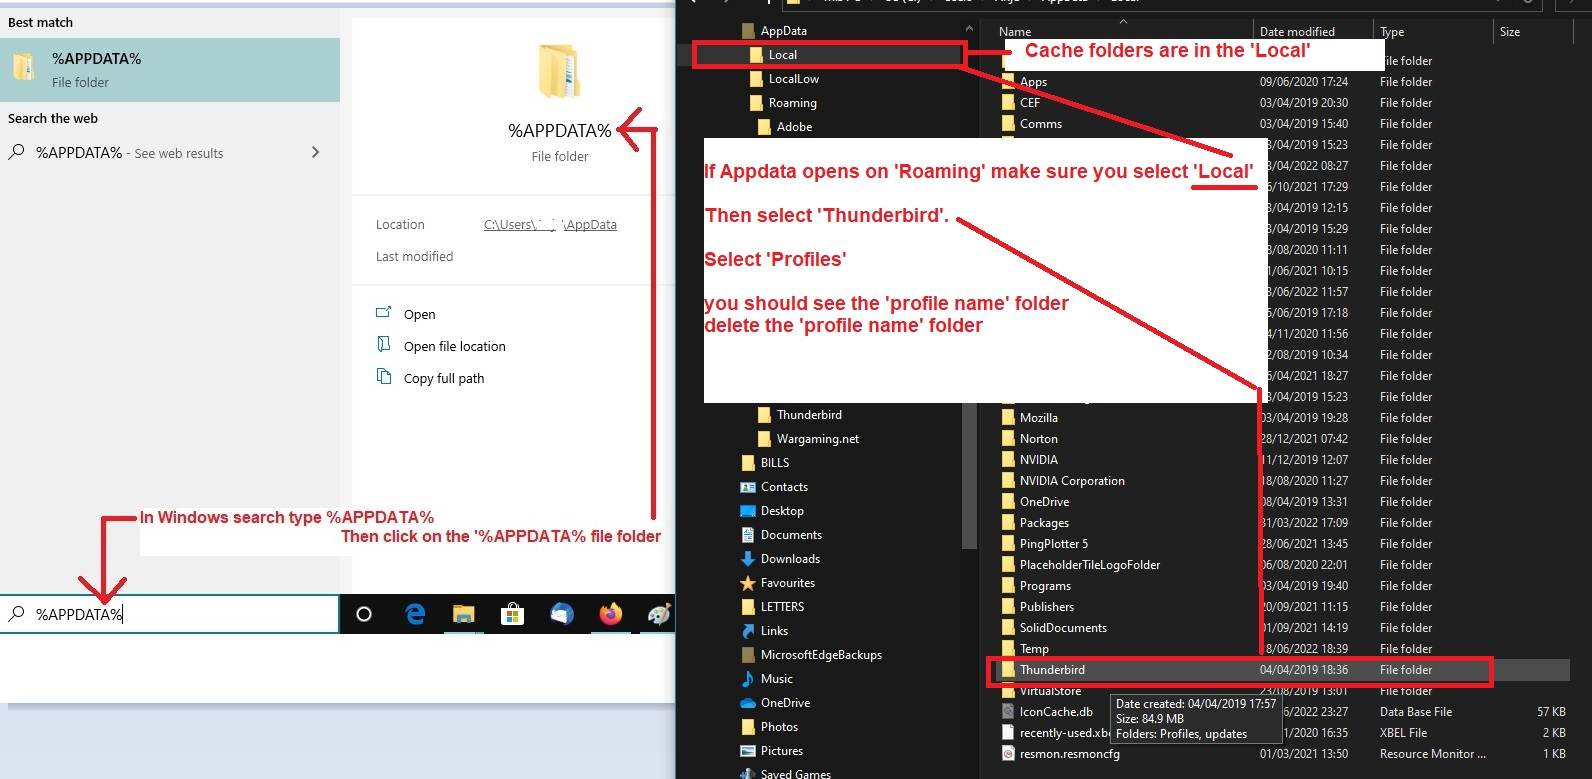Expand the web results chevron arrow

pos(316,152)
